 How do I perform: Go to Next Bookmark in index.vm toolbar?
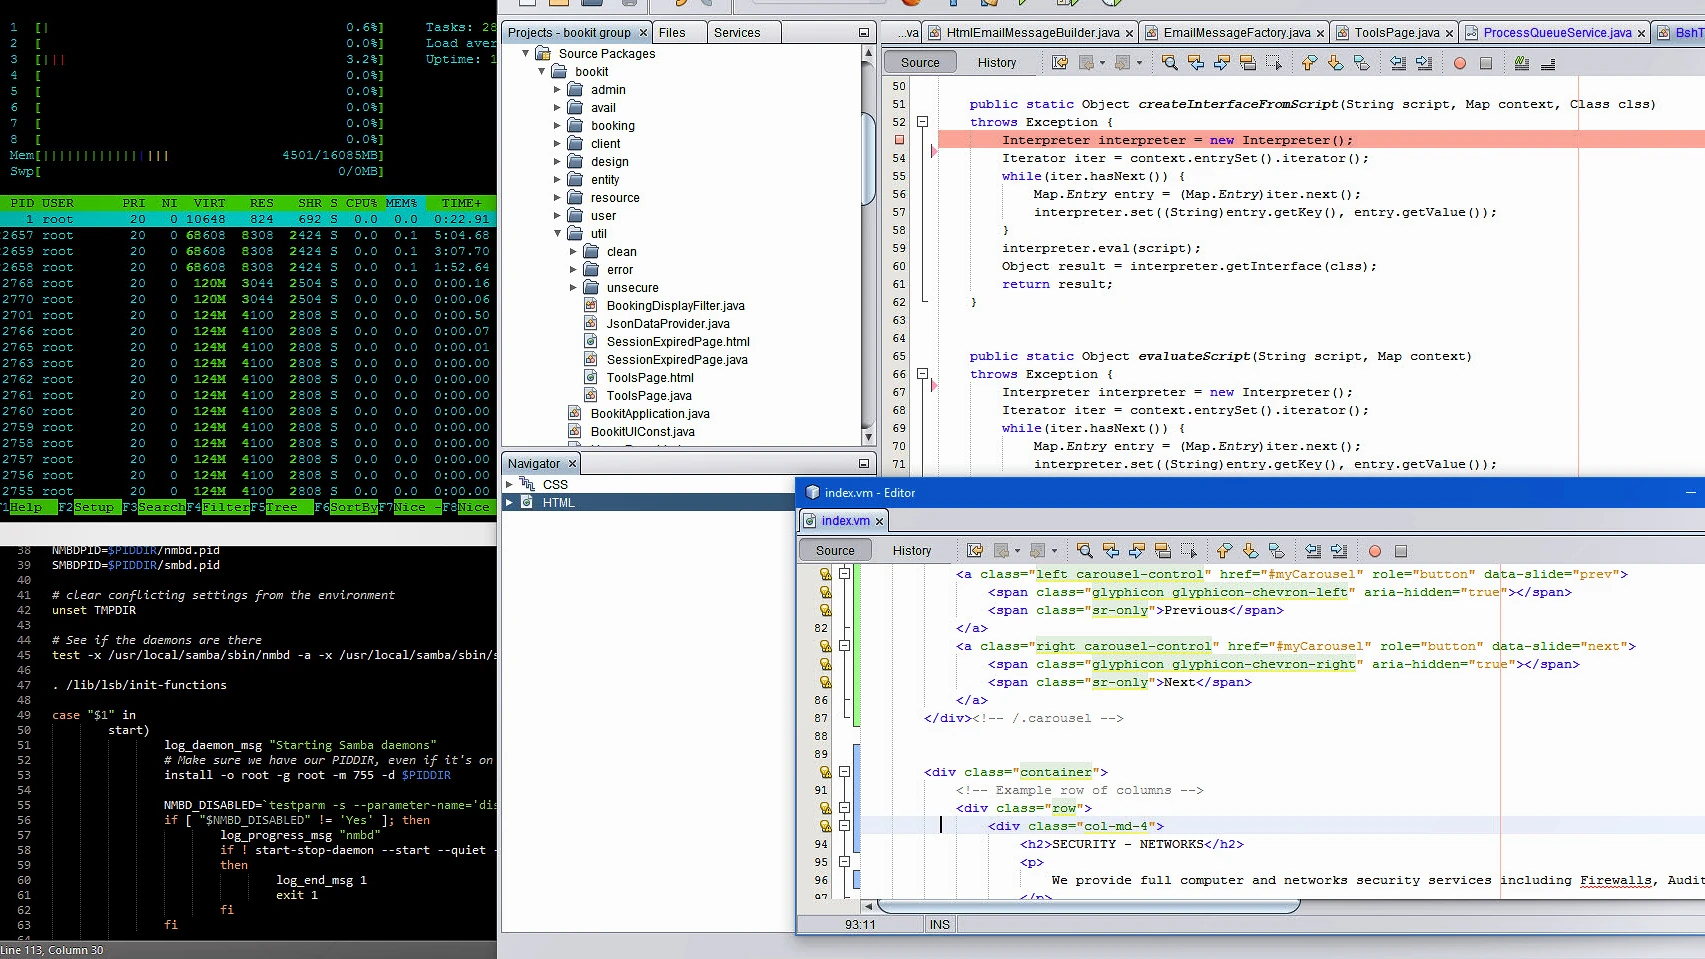click(1250, 551)
